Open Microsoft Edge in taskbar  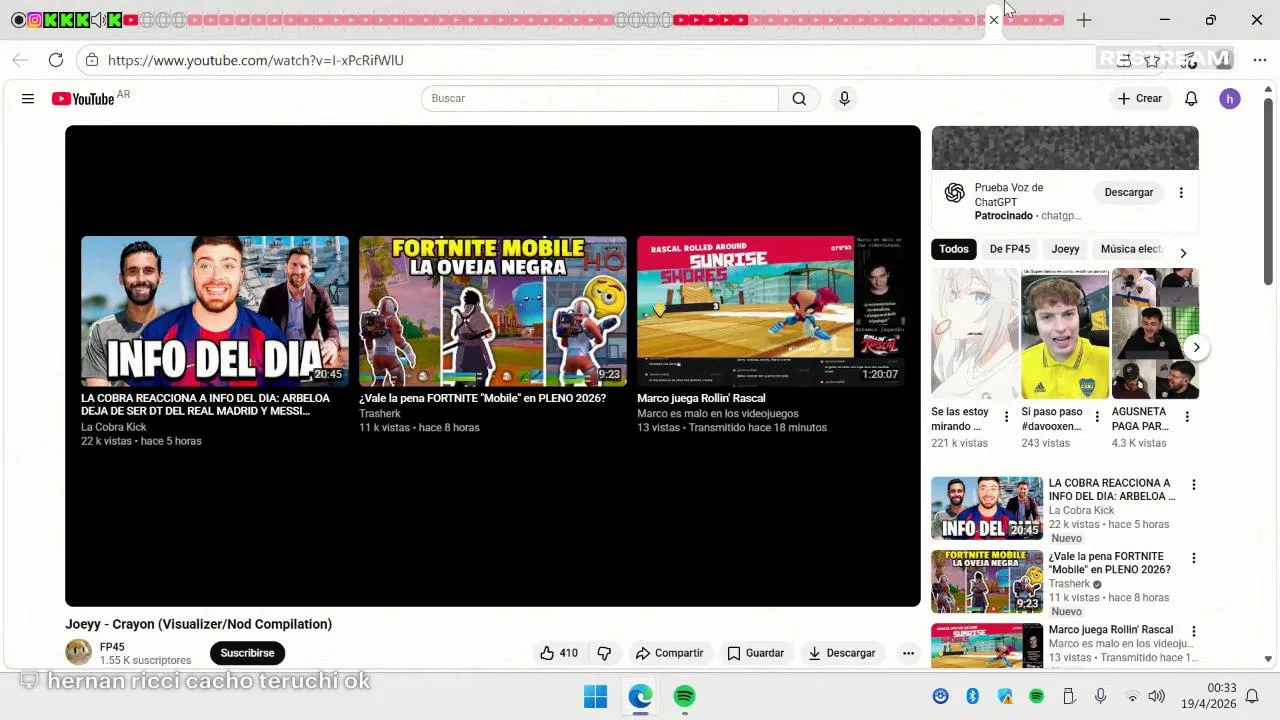[640, 696]
